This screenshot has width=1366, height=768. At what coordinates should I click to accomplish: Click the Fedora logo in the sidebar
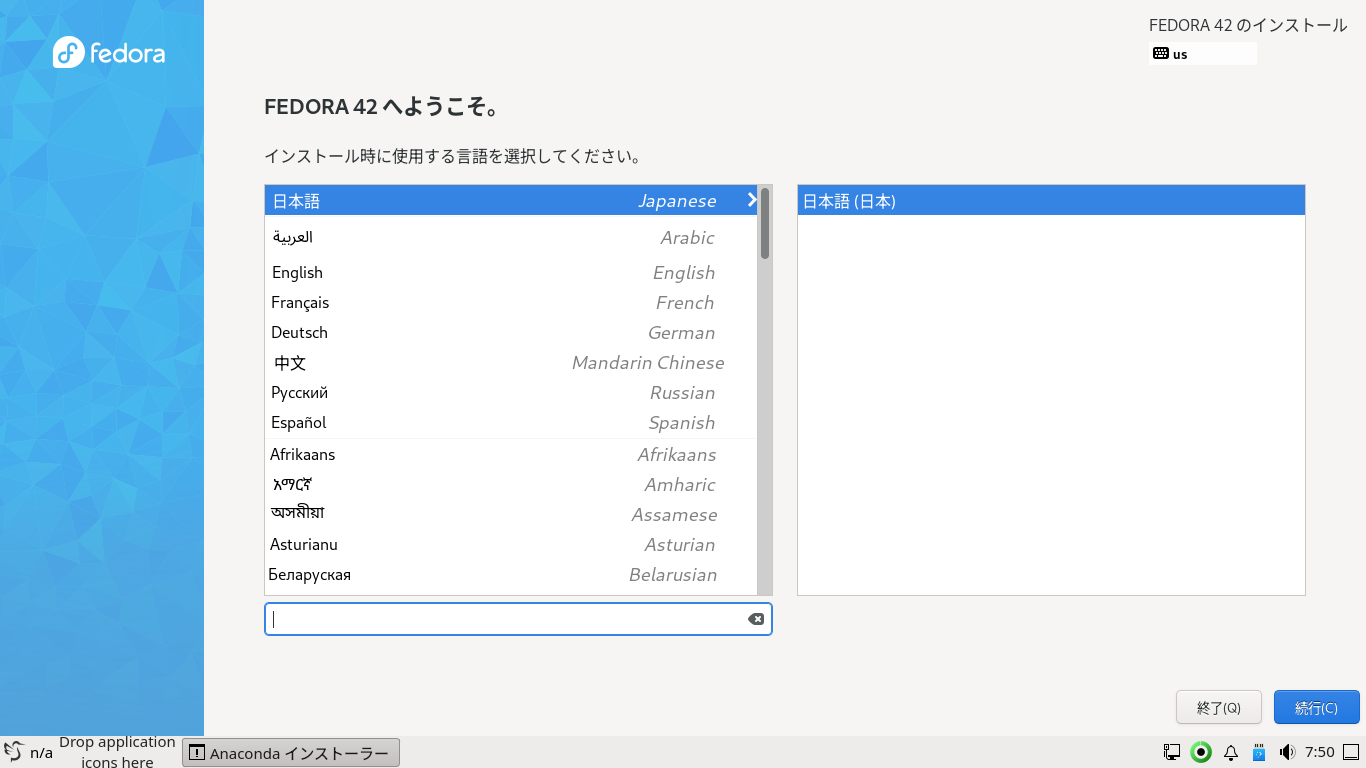point(109,52)
